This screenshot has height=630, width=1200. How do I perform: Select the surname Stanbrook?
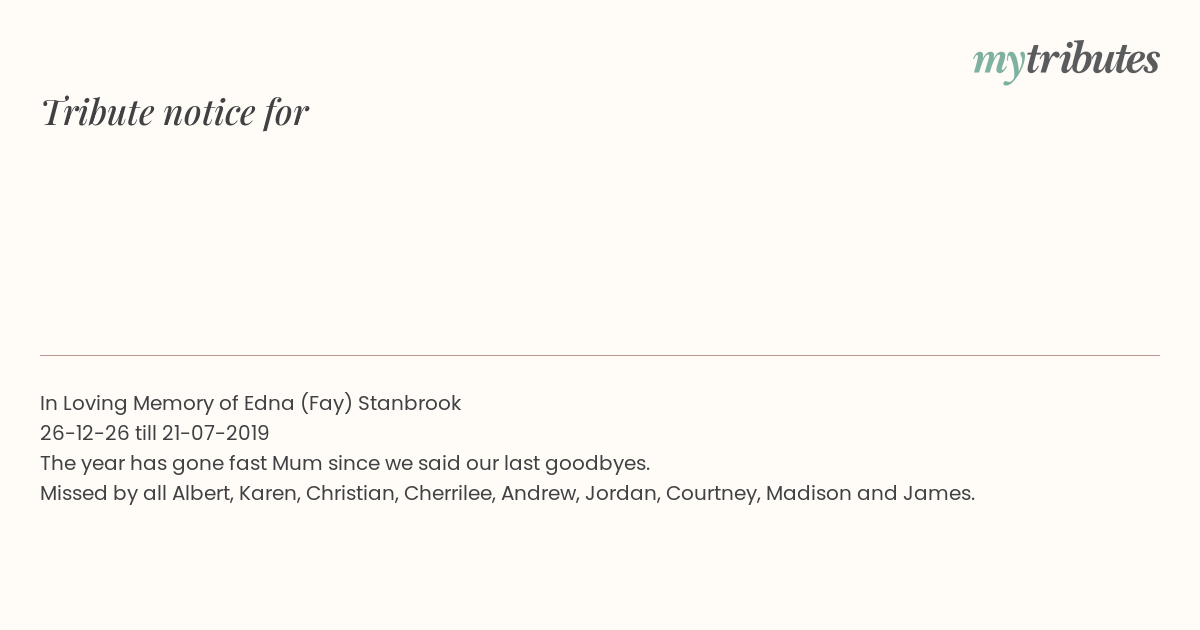[x=409, y=403]
